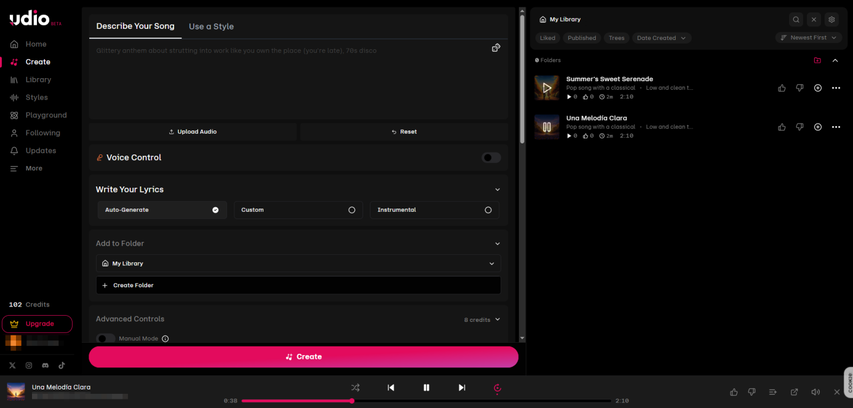
Task: Collapse the Folders section chevron
Action: pos(835,60)
